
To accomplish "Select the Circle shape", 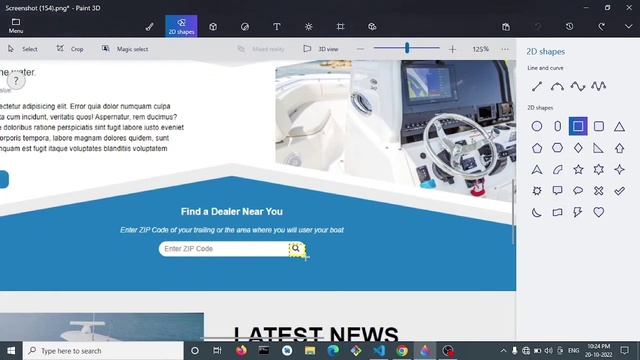I will [x=537, y=126].
